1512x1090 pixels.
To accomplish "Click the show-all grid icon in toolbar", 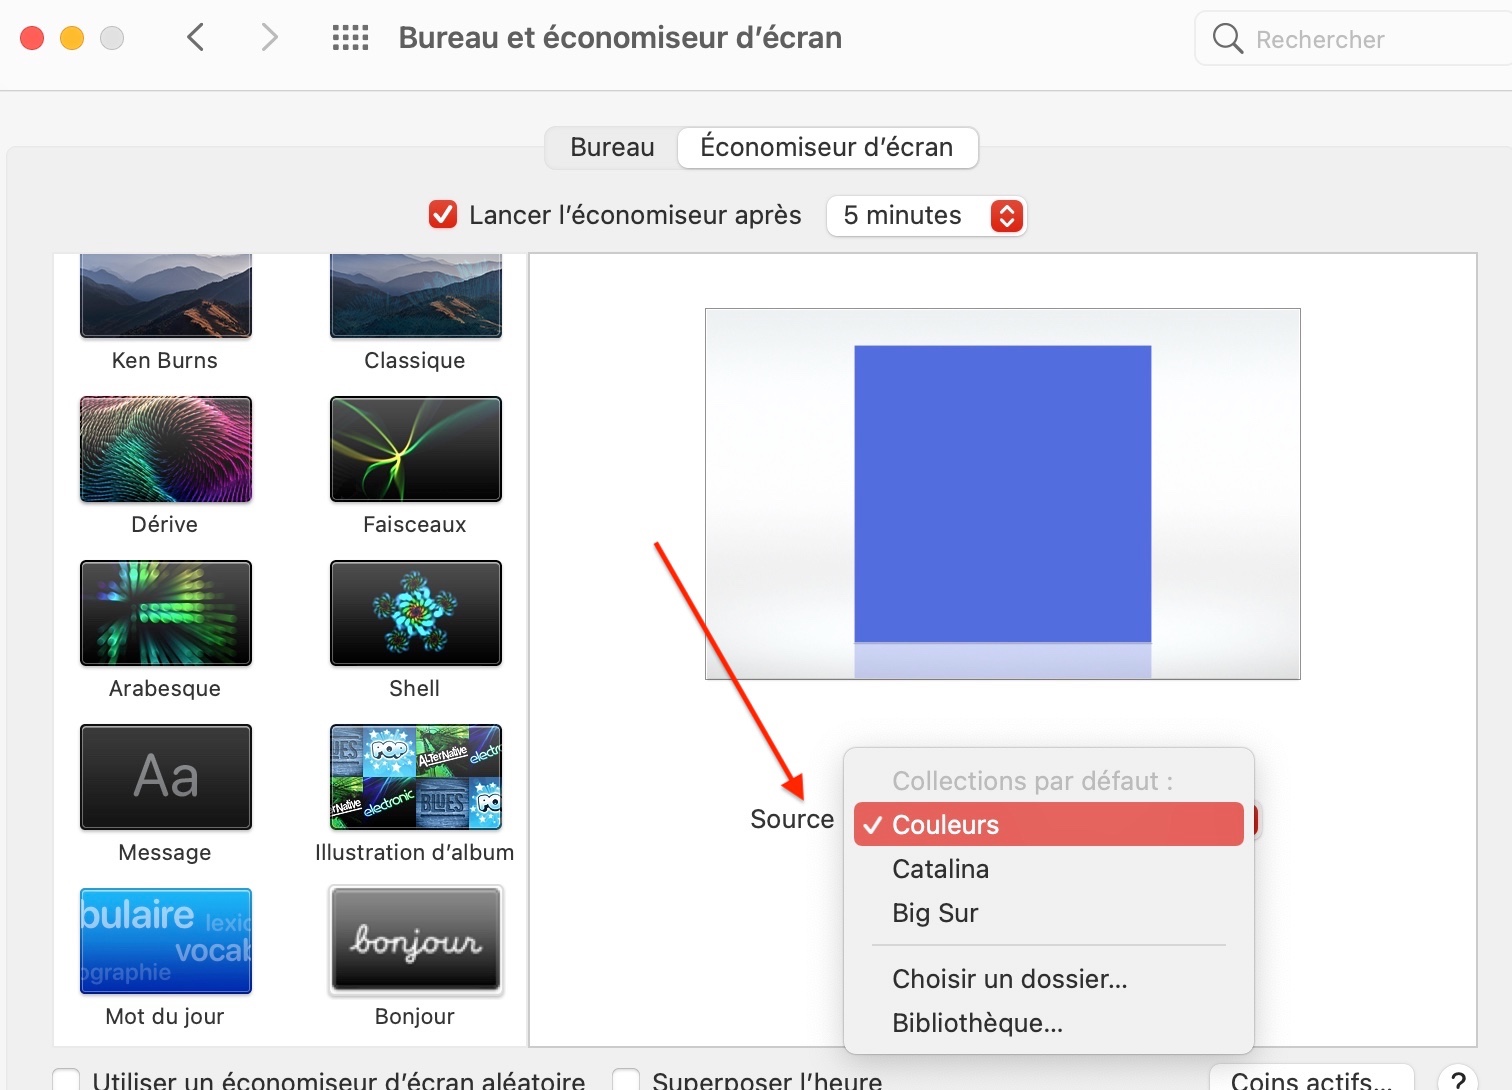I will 350,38.
